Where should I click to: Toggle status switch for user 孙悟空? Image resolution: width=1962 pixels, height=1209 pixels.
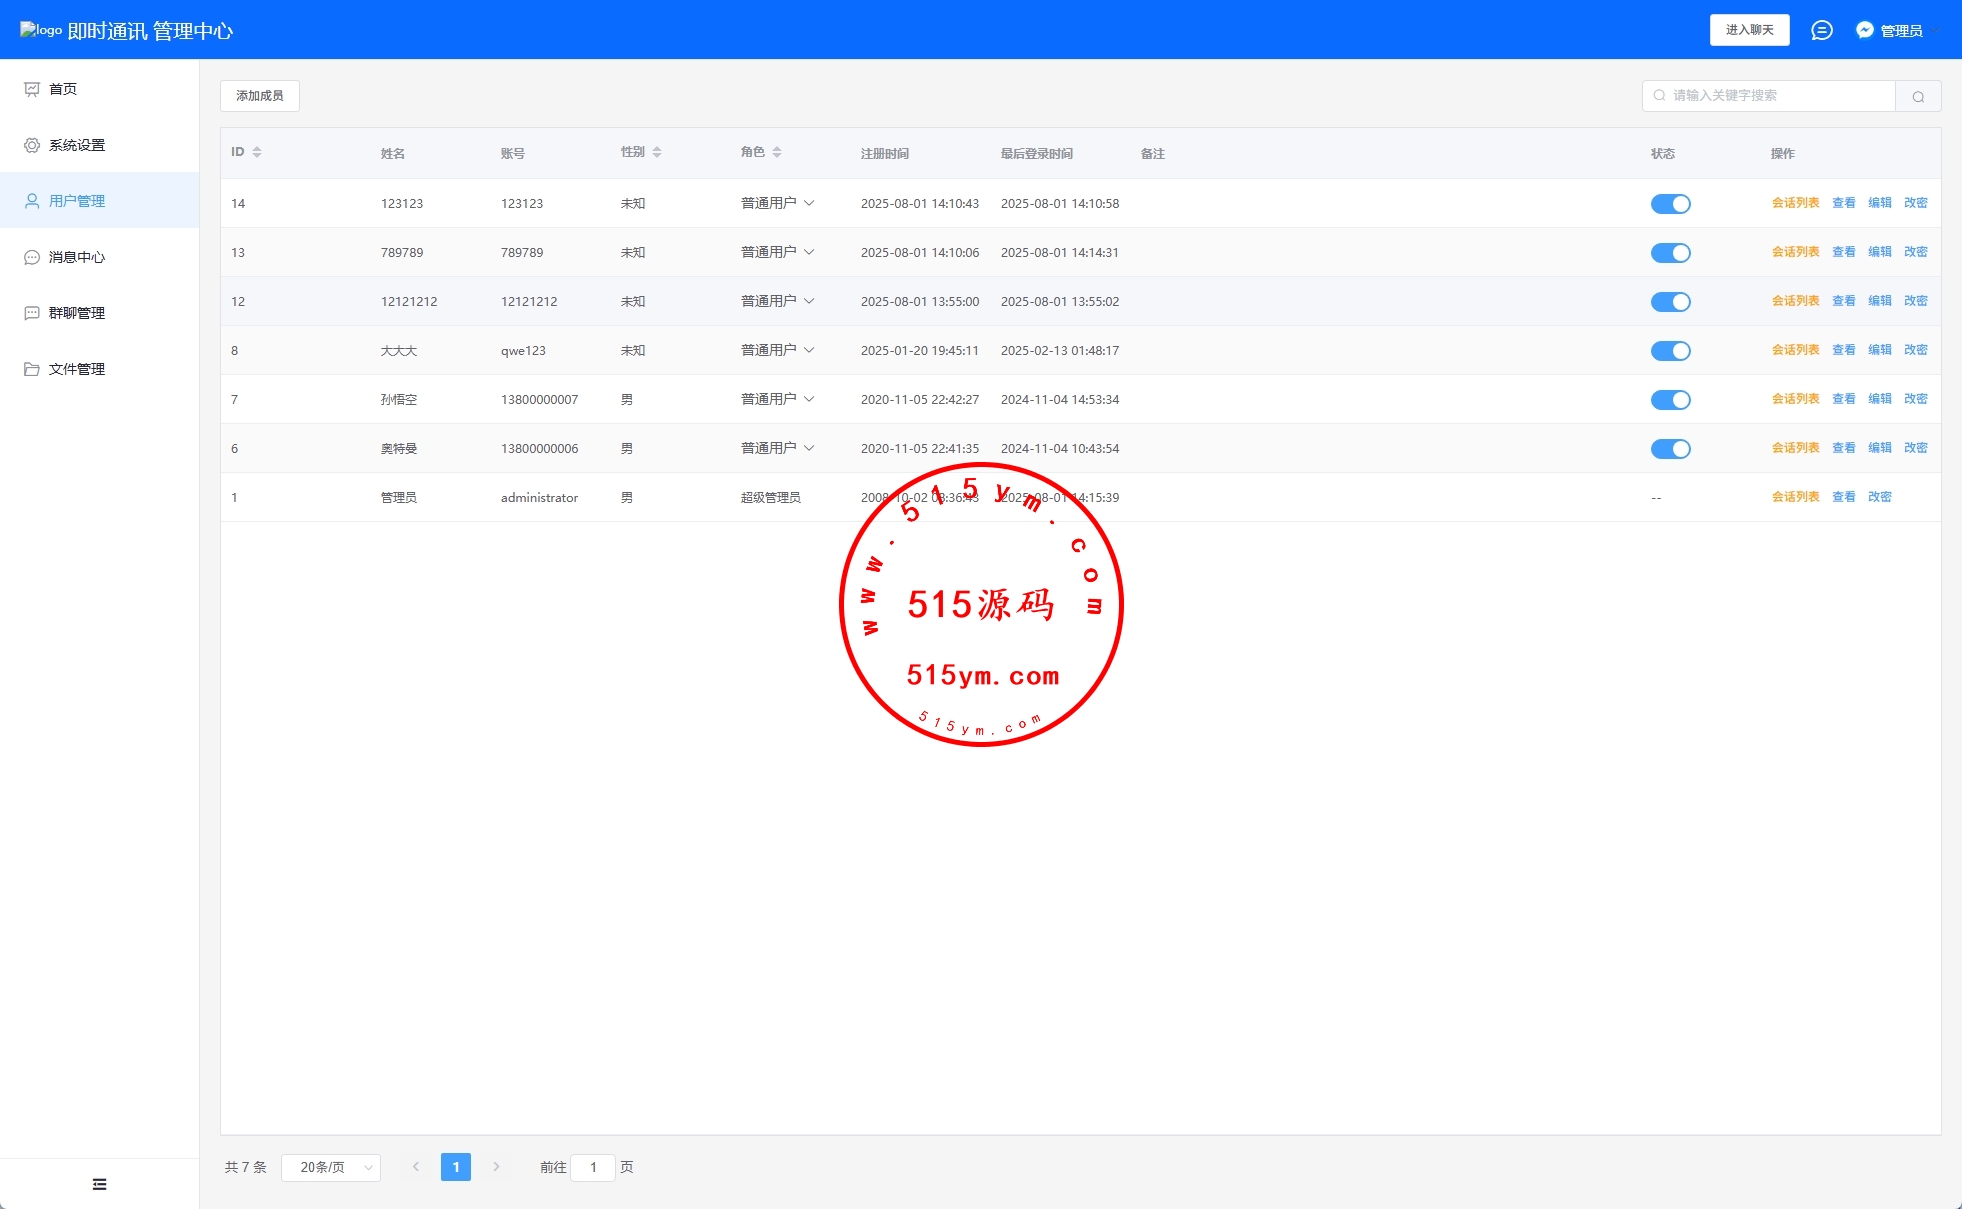[x=1670, y=400]
